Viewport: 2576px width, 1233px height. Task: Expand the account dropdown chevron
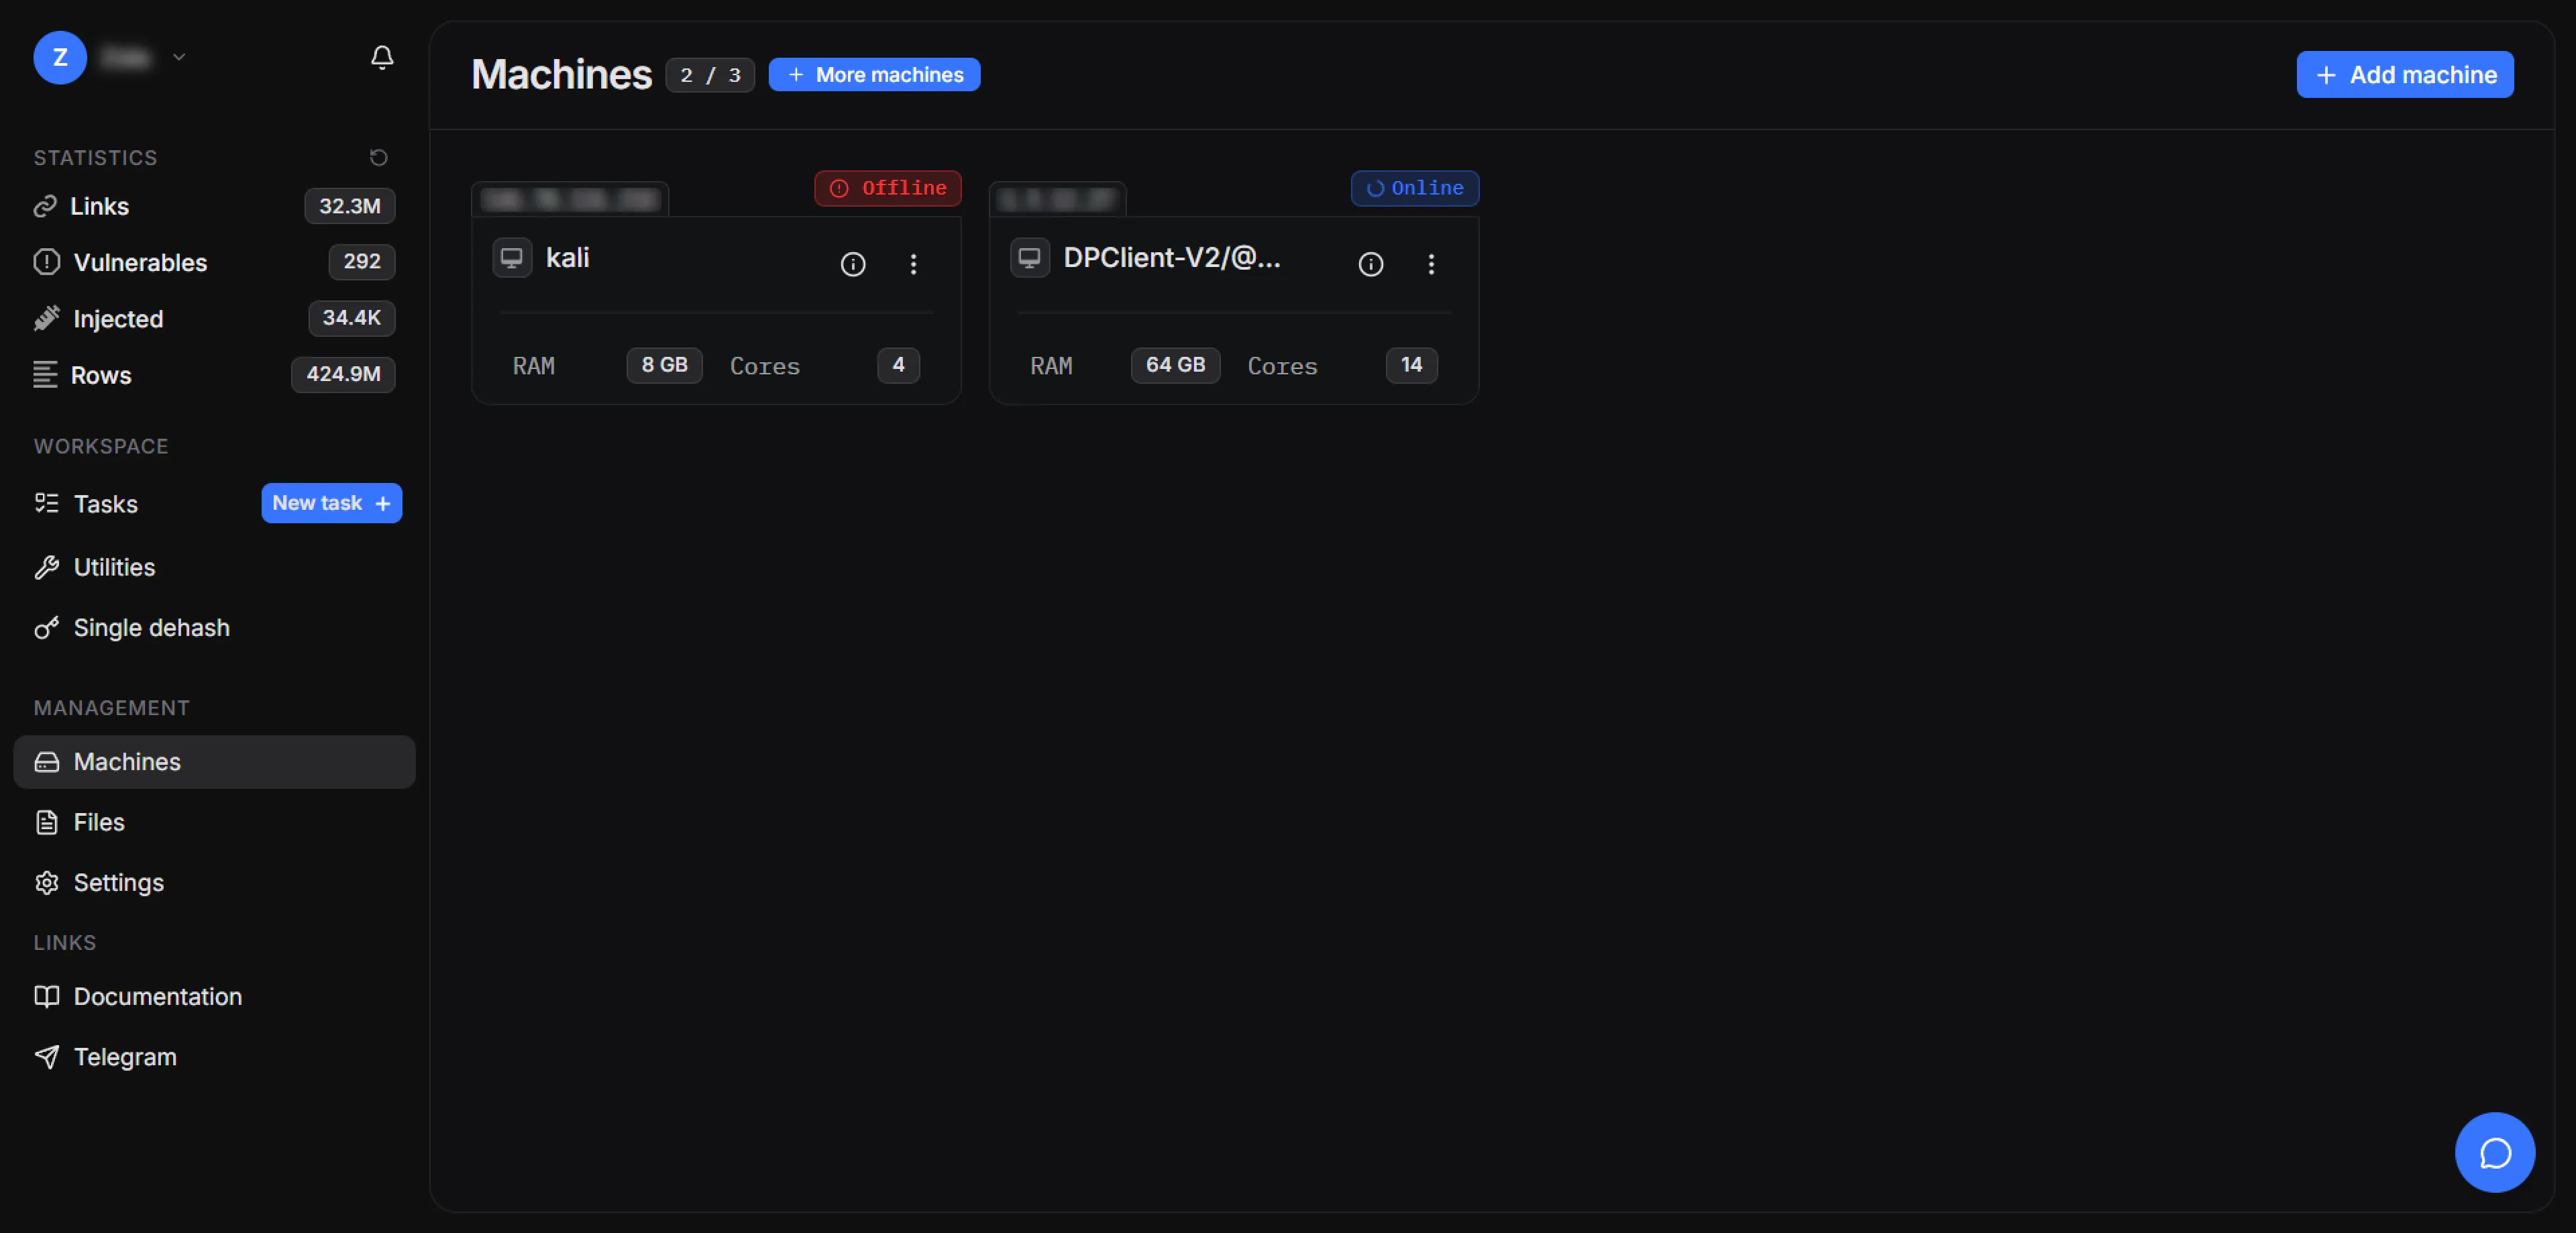pos(179,57)
